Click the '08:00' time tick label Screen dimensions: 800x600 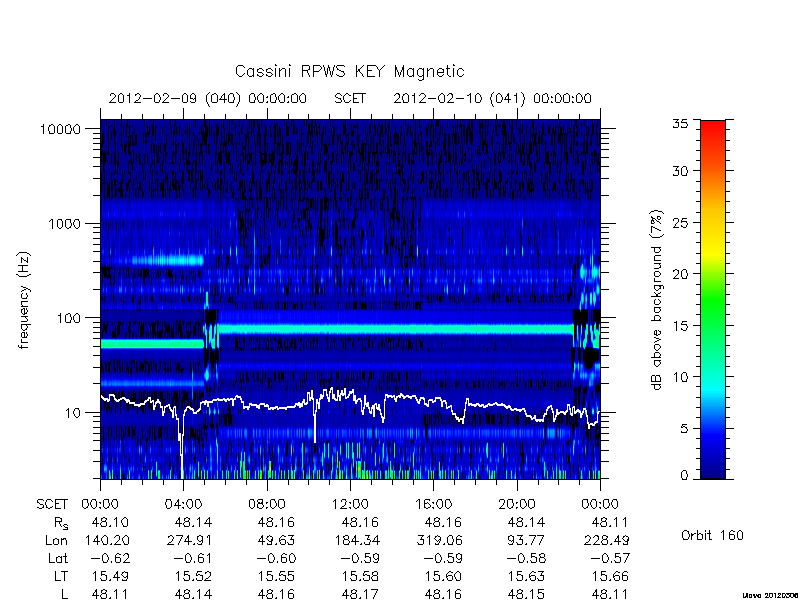tap(267, 505)
